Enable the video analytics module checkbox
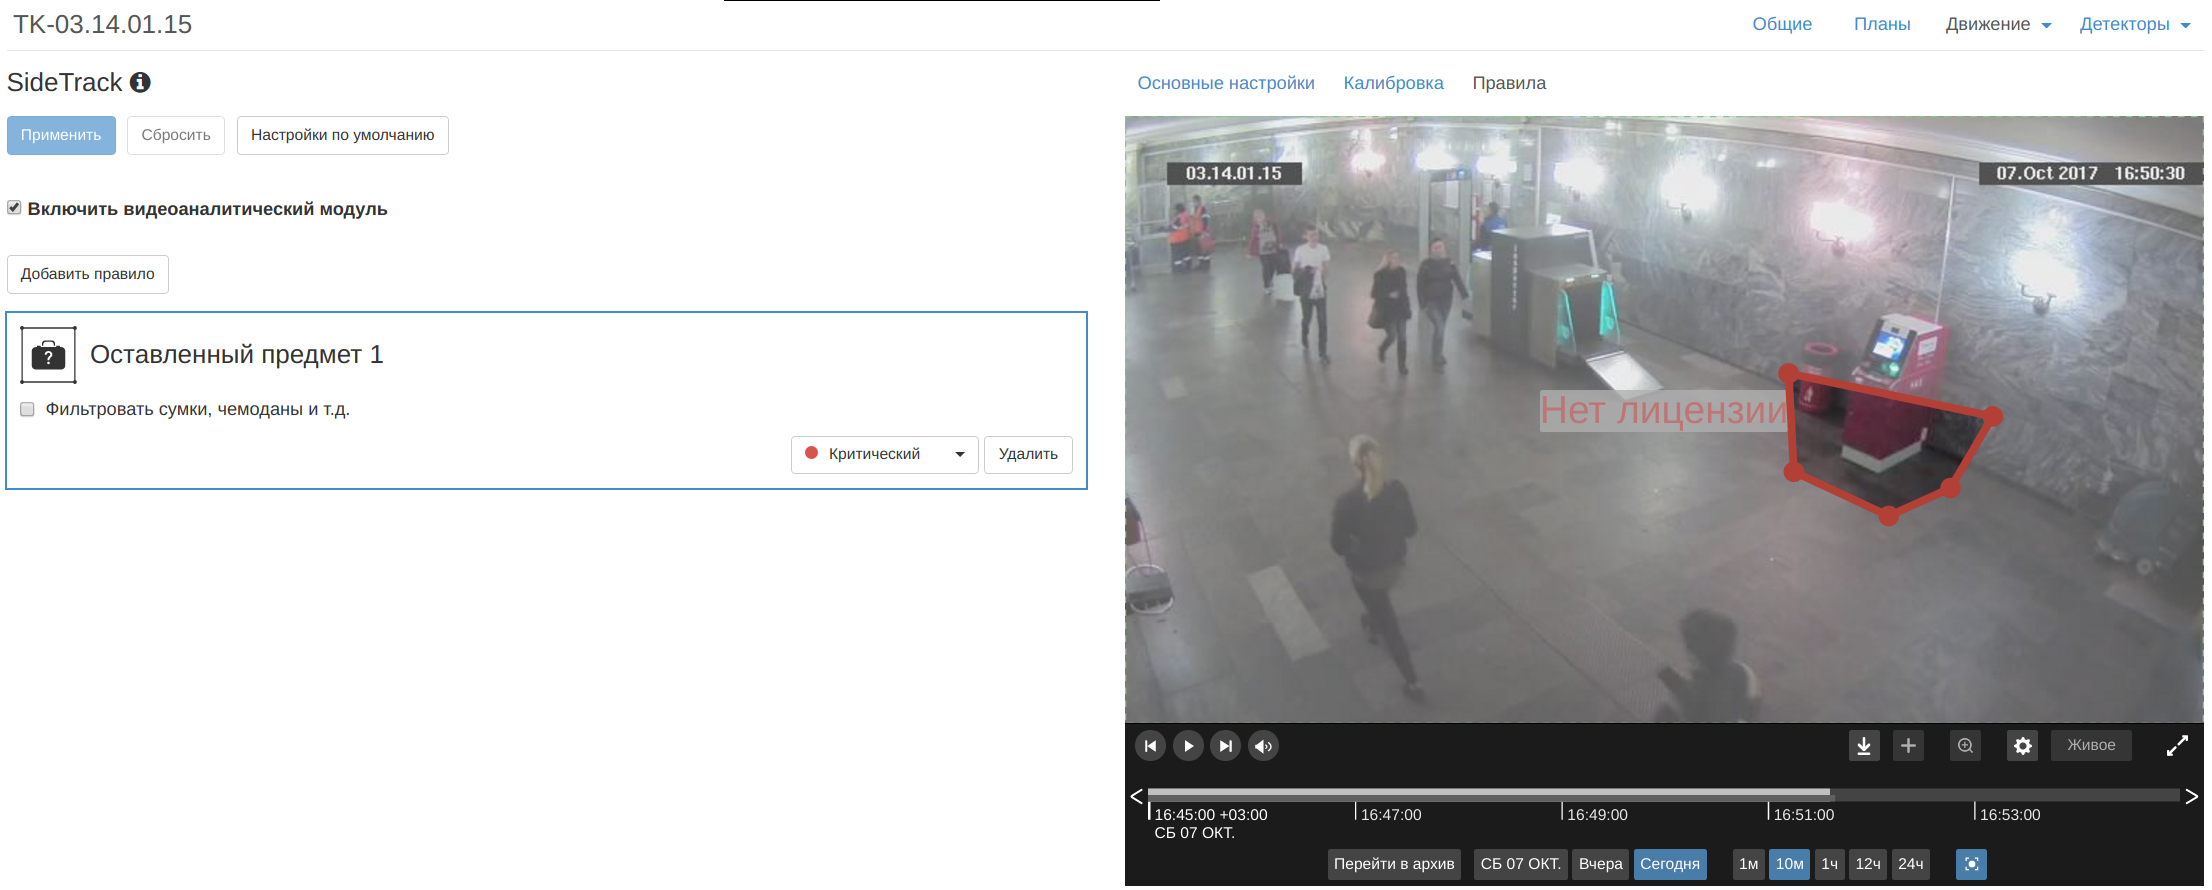The image size is (2212, 890). pyautogui.click(x=14, y=208)
